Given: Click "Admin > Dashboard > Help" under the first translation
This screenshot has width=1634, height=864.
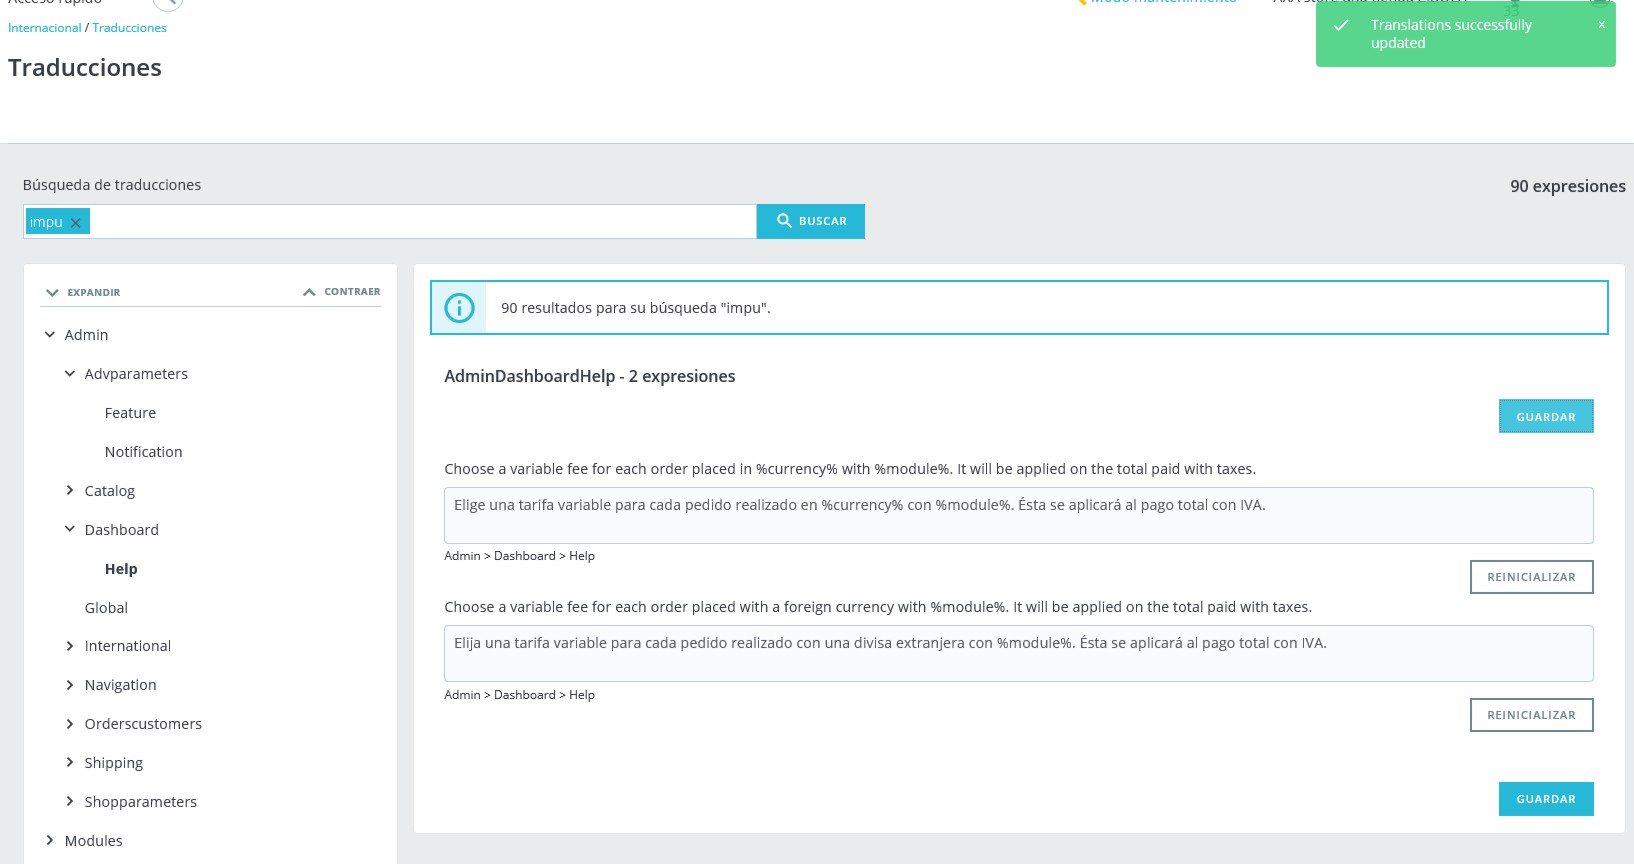Looking at the screenshot, I should point(519,556).
